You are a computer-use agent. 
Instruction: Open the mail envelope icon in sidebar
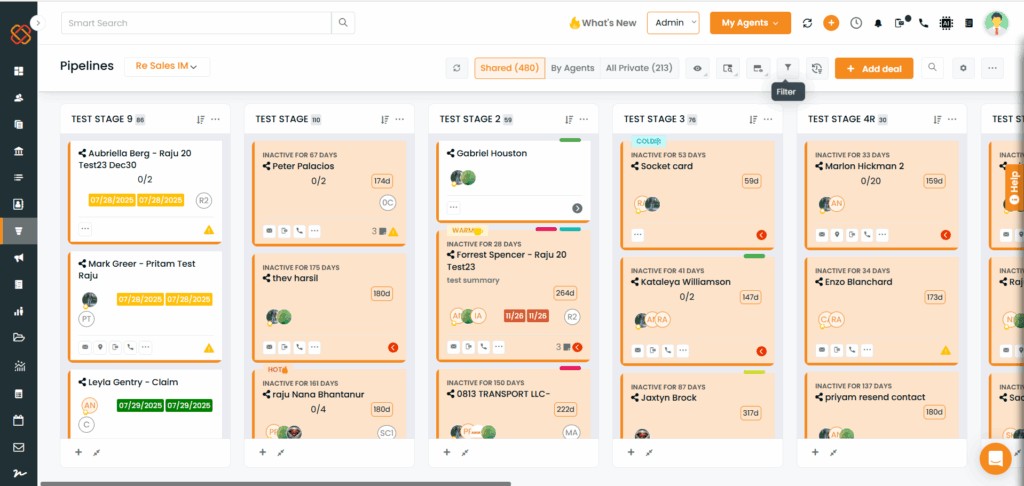click(18, 447)
